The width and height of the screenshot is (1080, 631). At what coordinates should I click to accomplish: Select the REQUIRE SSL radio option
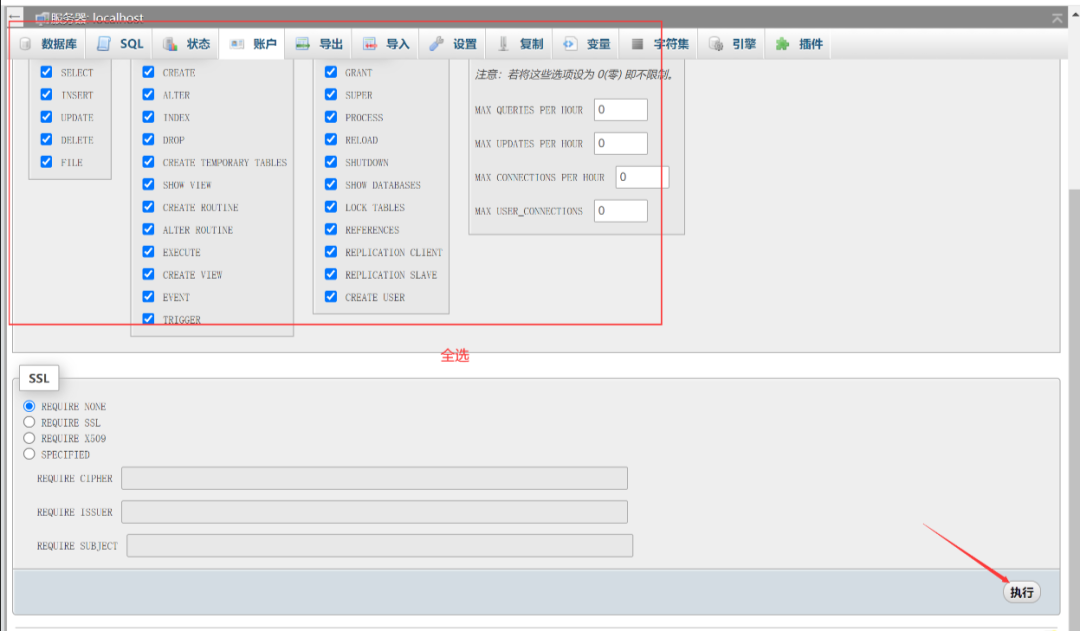29,422
